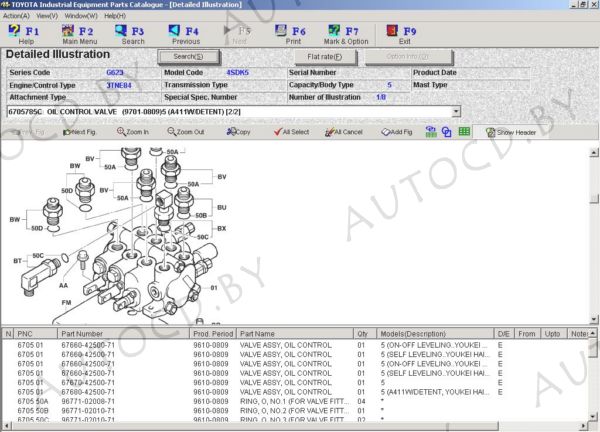Open F3 Search
This screenshot has height=432, width=600.
pyautogui.click(x=130, y=34)
